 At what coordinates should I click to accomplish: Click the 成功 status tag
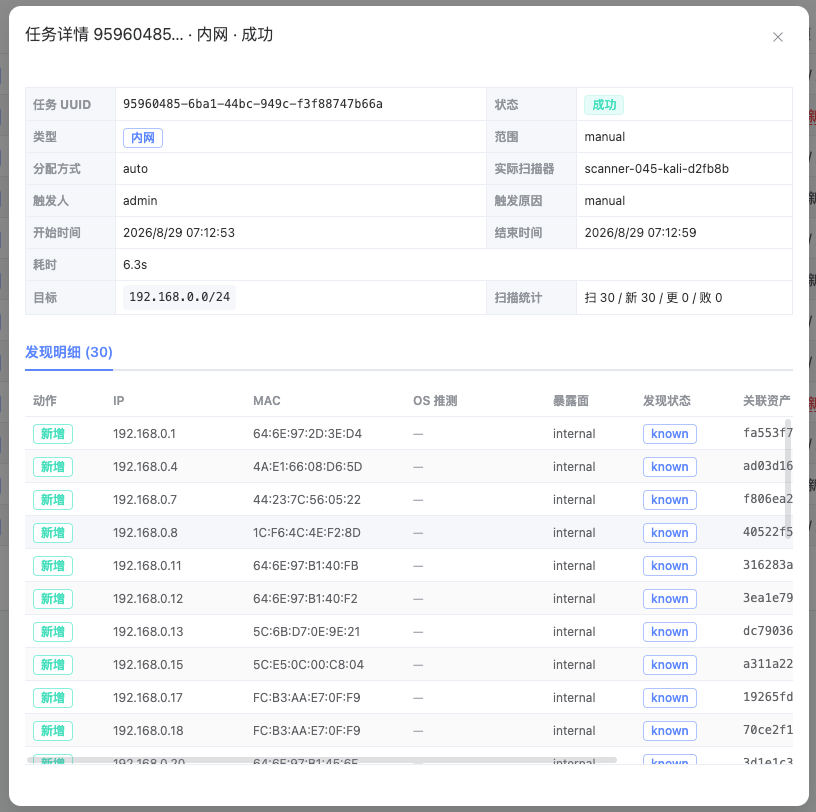click(x=604, y=105)
